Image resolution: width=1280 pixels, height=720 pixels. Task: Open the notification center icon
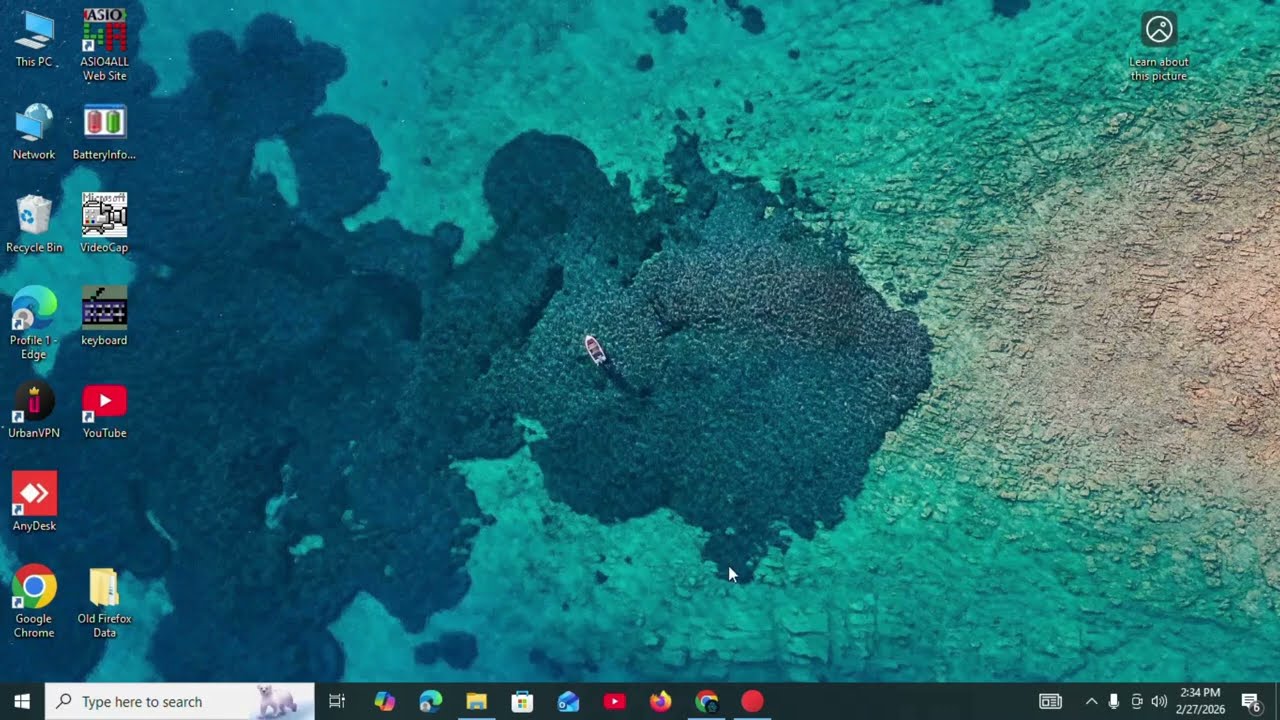point(1250,701)
